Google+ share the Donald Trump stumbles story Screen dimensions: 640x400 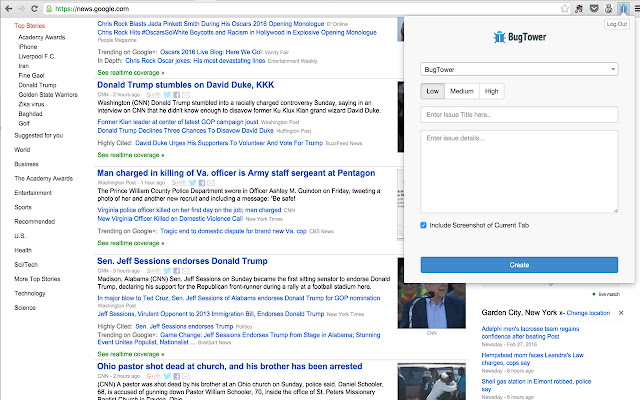coord(153,95)
